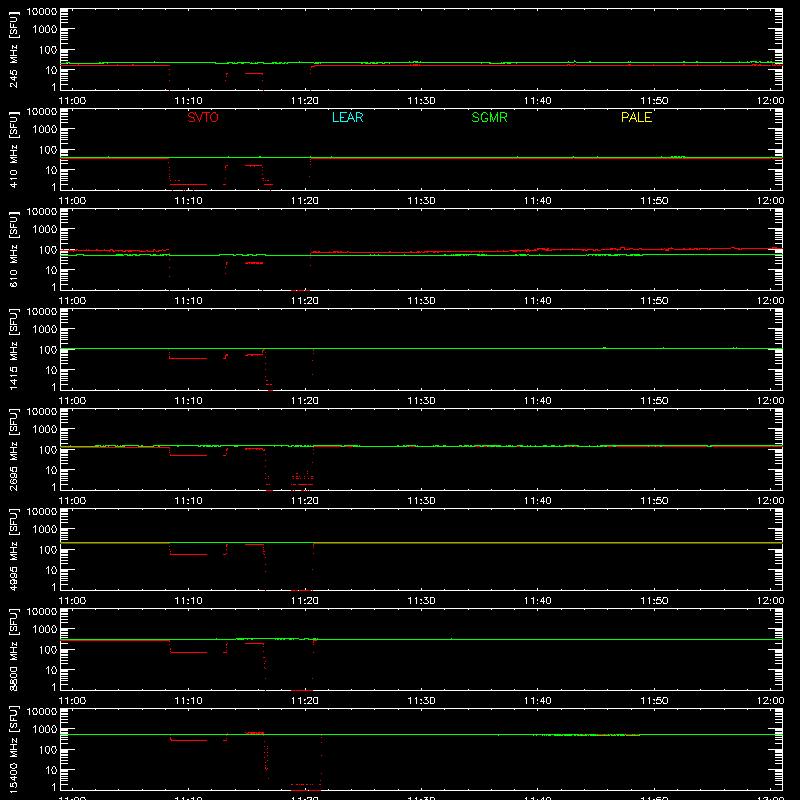The image size is (800, 800).
Task: Click the 11:10 label under the 4995 MHz plot
Action: [189, 601]
